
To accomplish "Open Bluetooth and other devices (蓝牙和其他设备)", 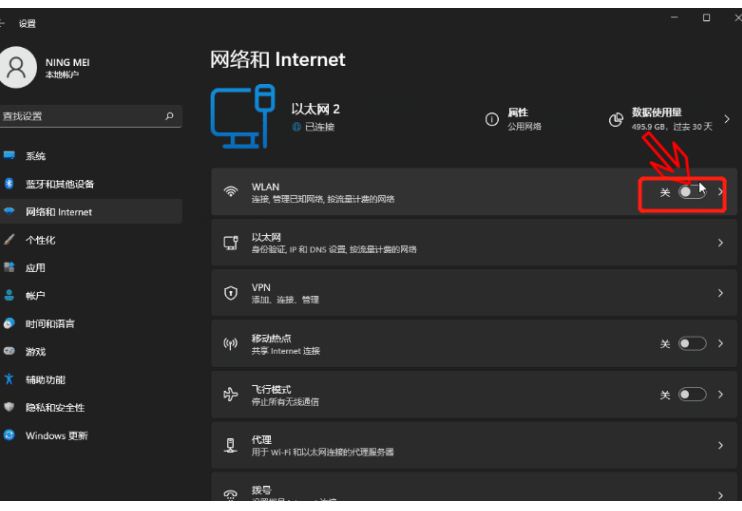I will pos(60,184).
